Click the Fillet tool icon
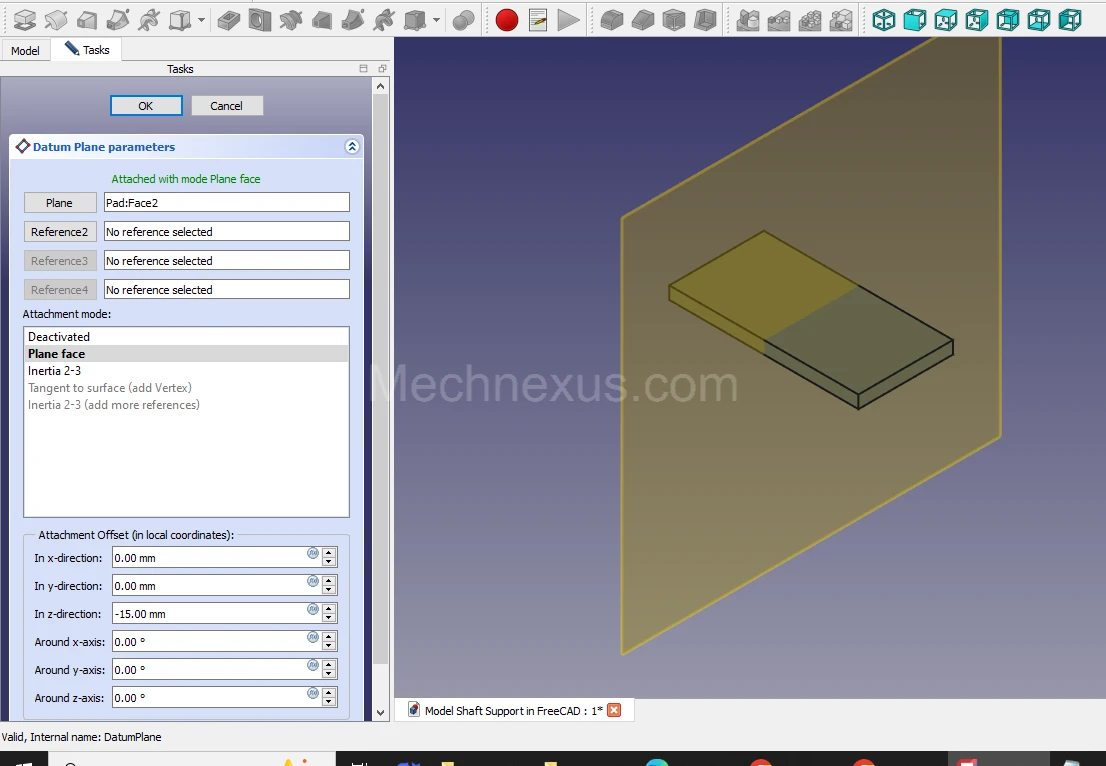 pyautogui.click(x=612, y=20)
